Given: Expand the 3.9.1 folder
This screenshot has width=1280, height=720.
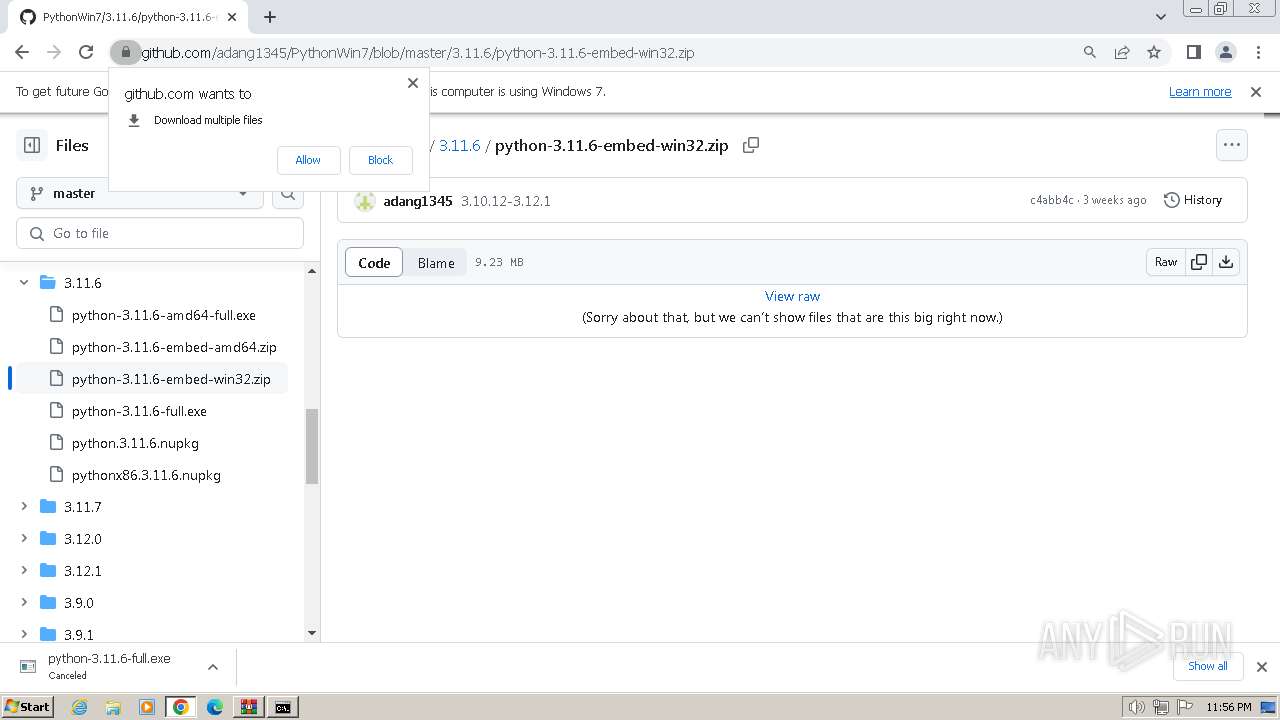Looking at the screenshot, I should coord(24,634).
